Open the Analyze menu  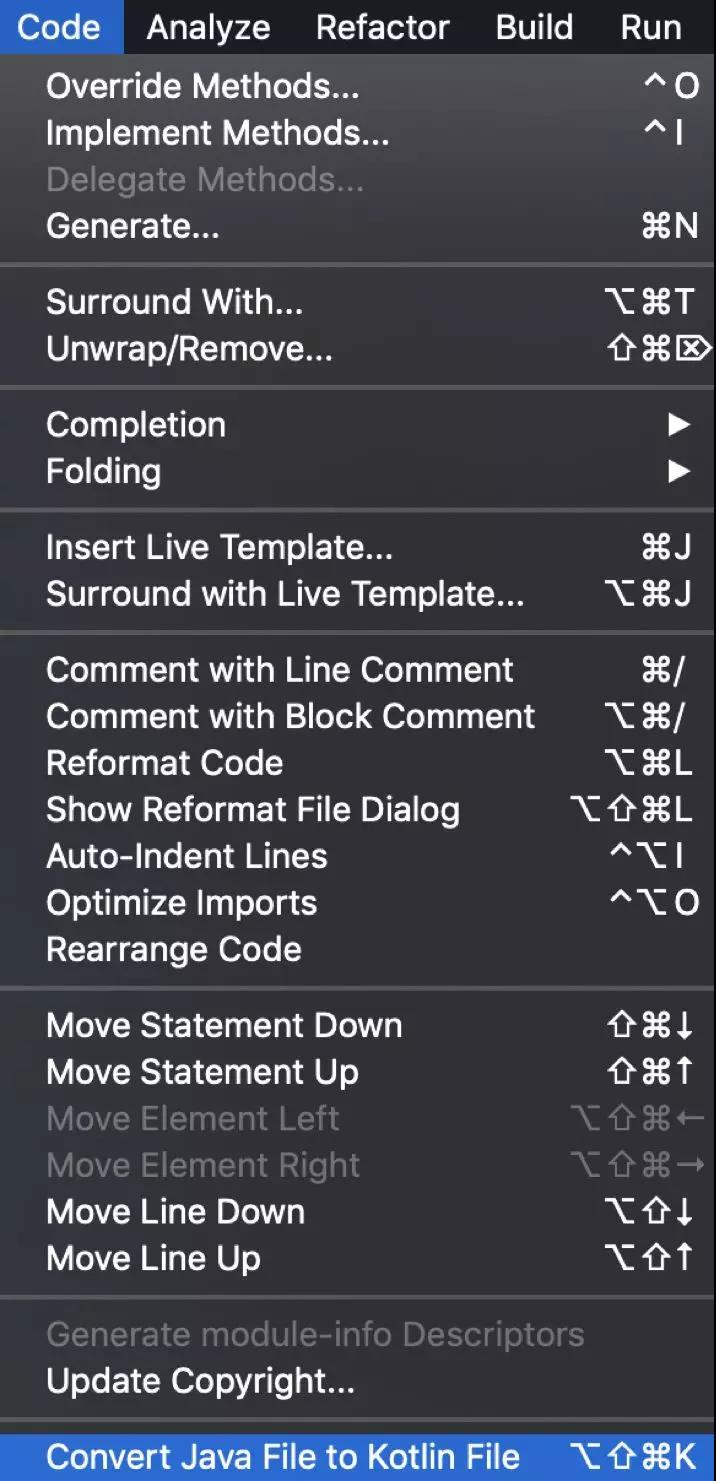click(208, 27)
